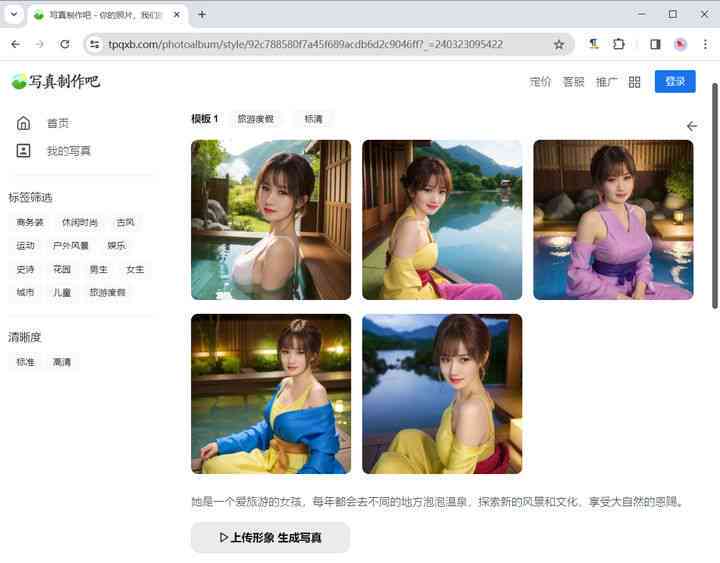The width and height of the screenshot is (720, 563).
Task: Filter by 旅游度假 tag in sidebar
Action: (107, 292)
